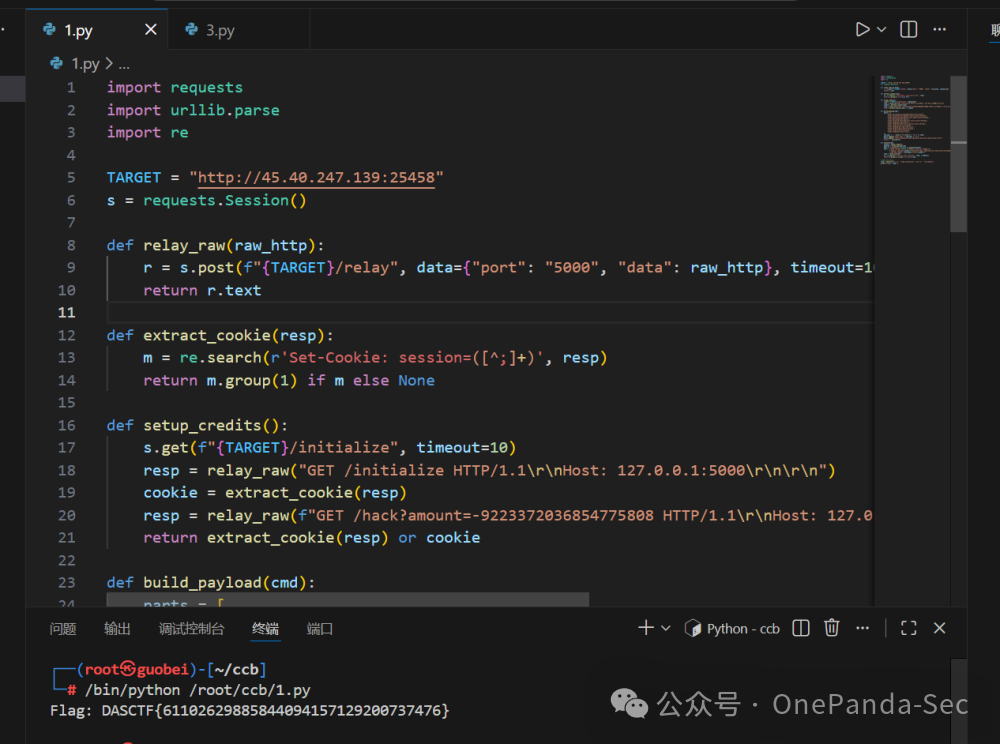
Task: Open the 输出 panel tab
Action: tap(117, 629)
